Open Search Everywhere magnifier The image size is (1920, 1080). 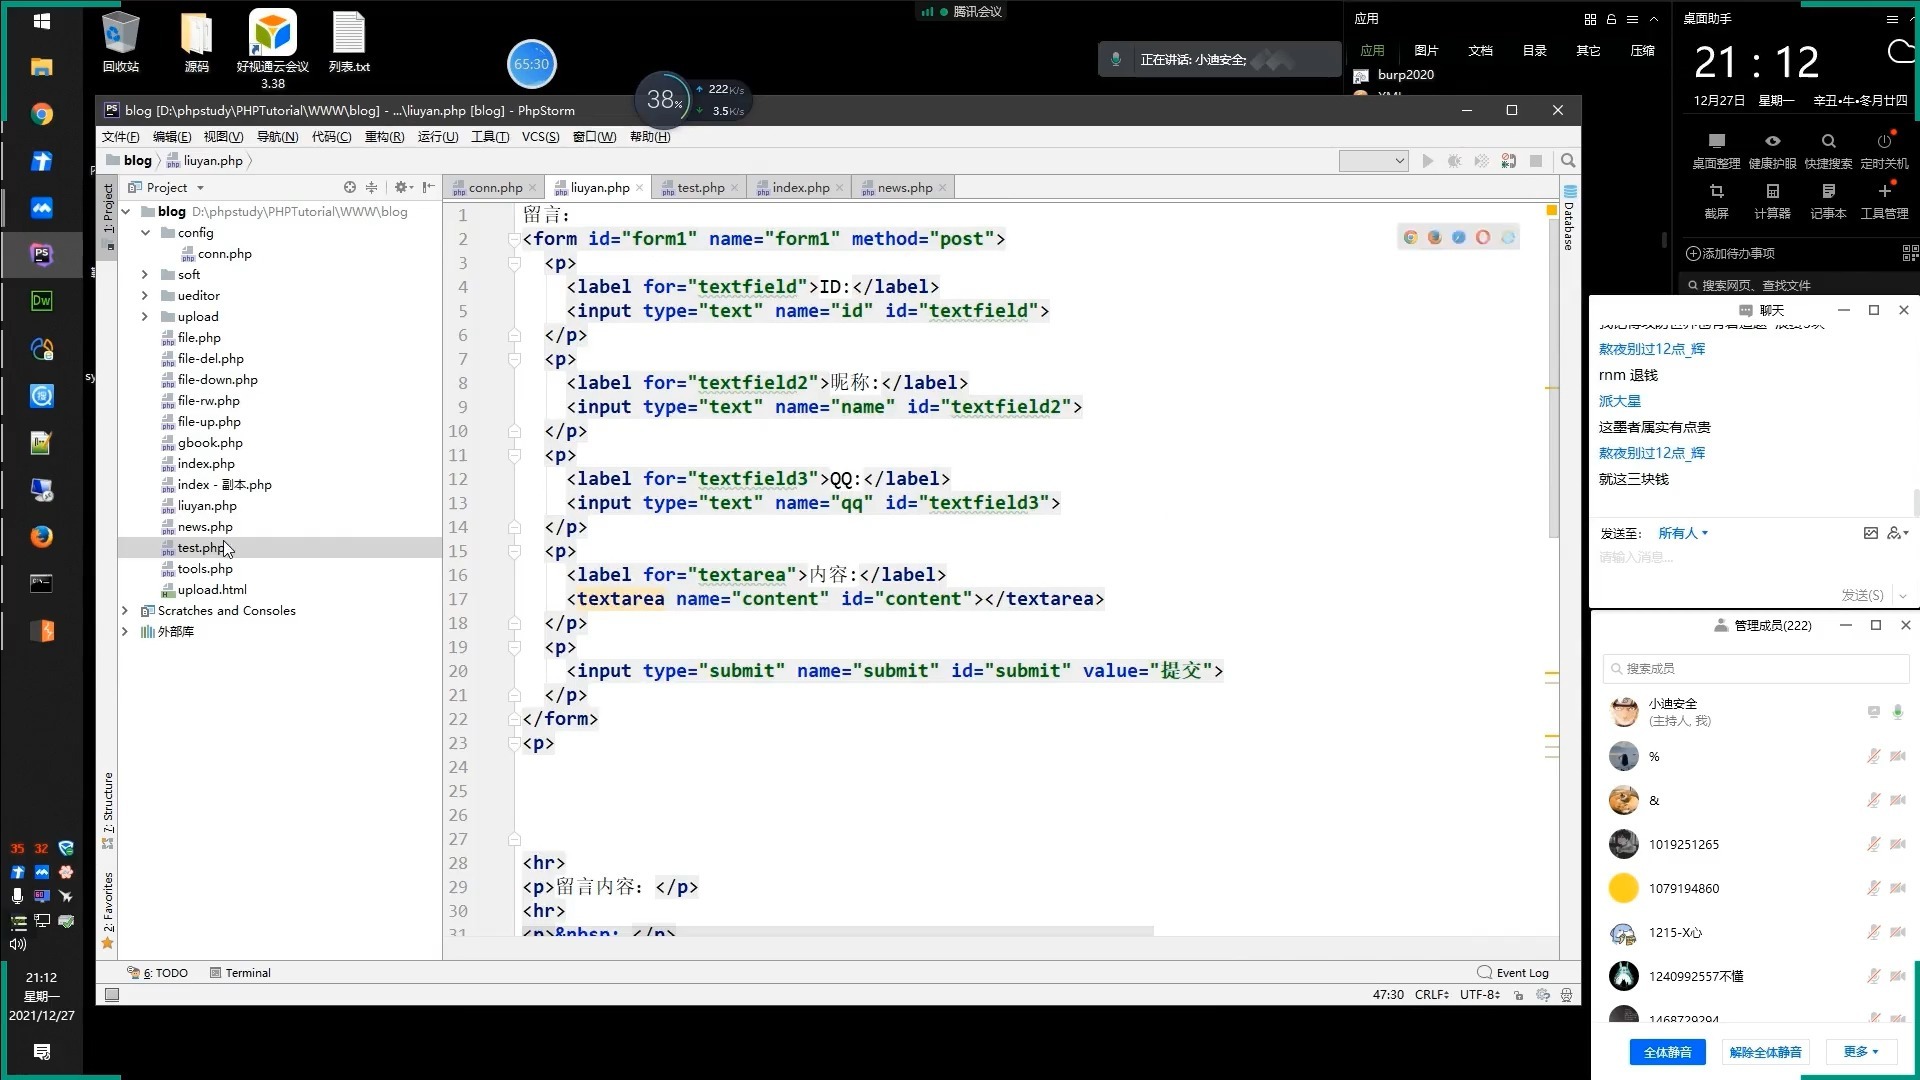[x=1568, y=161]
